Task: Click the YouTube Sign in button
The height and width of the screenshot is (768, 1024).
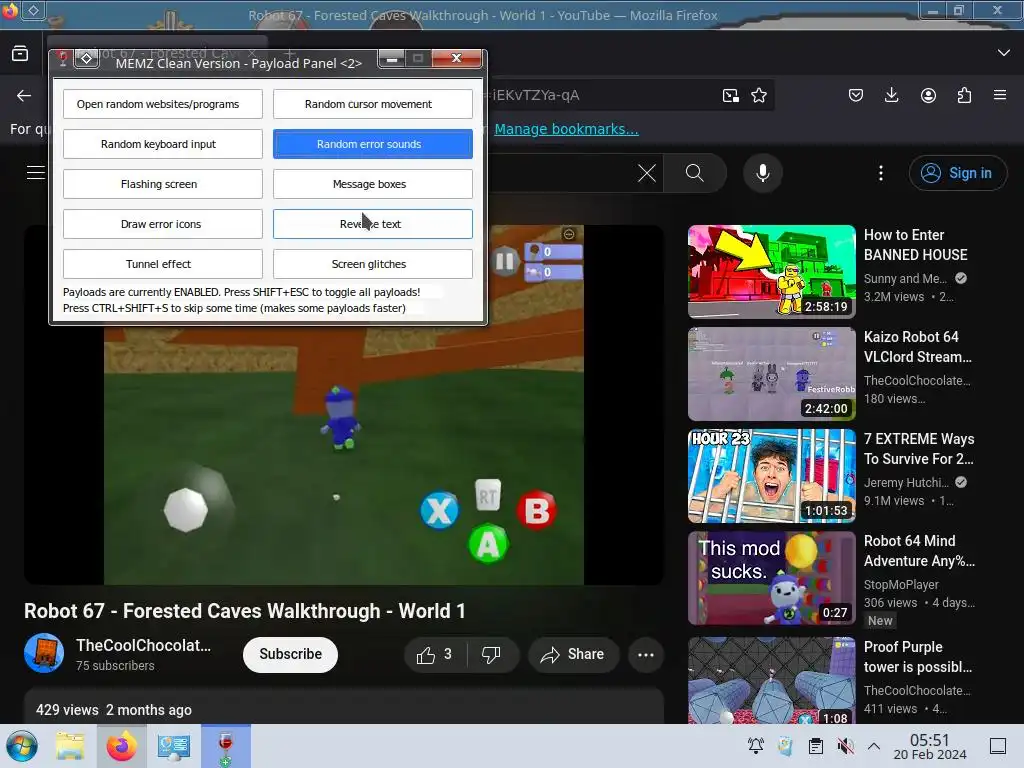Action: (x=957, y=173)
